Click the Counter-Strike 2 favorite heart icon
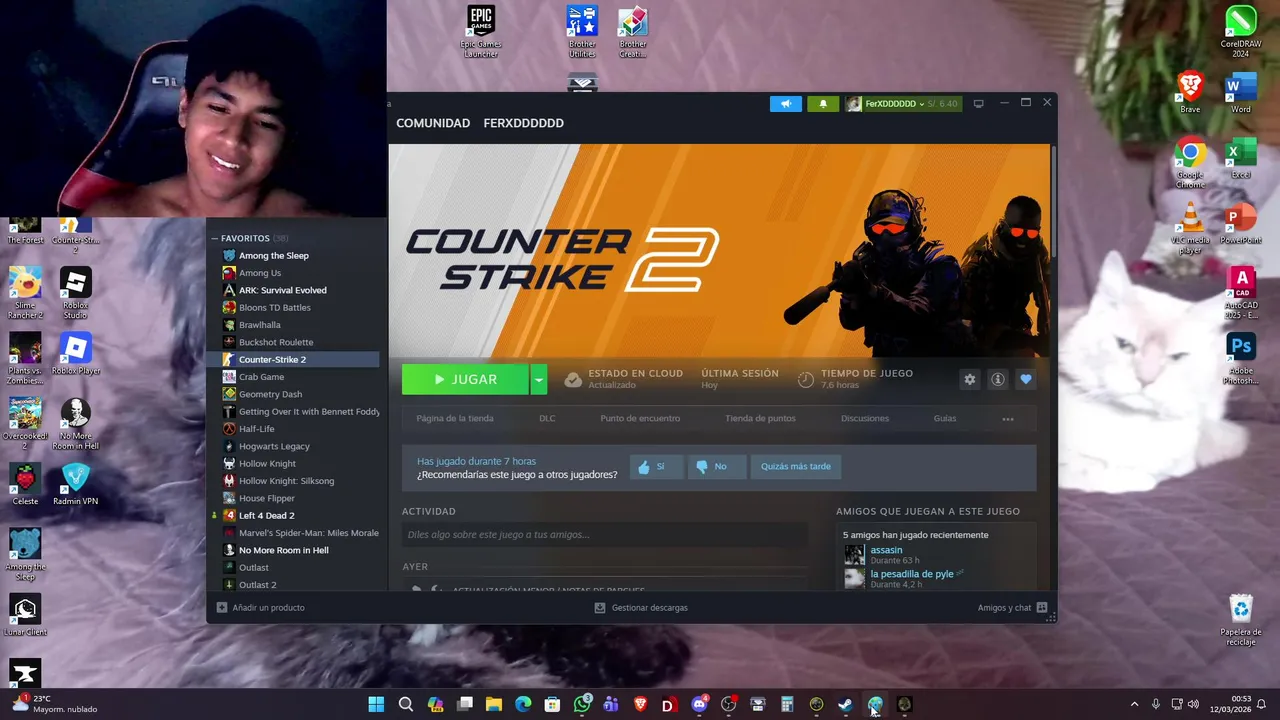 pos(1025,379)
